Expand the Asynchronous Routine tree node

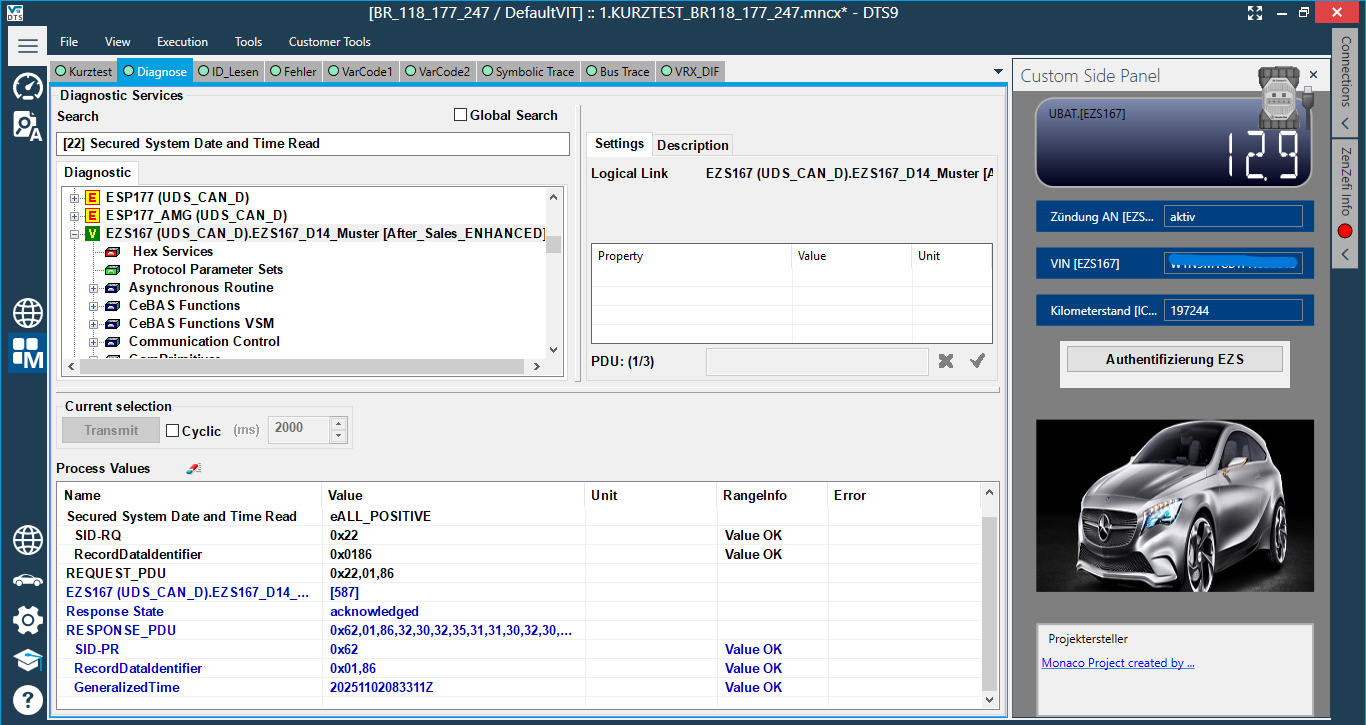94,288
